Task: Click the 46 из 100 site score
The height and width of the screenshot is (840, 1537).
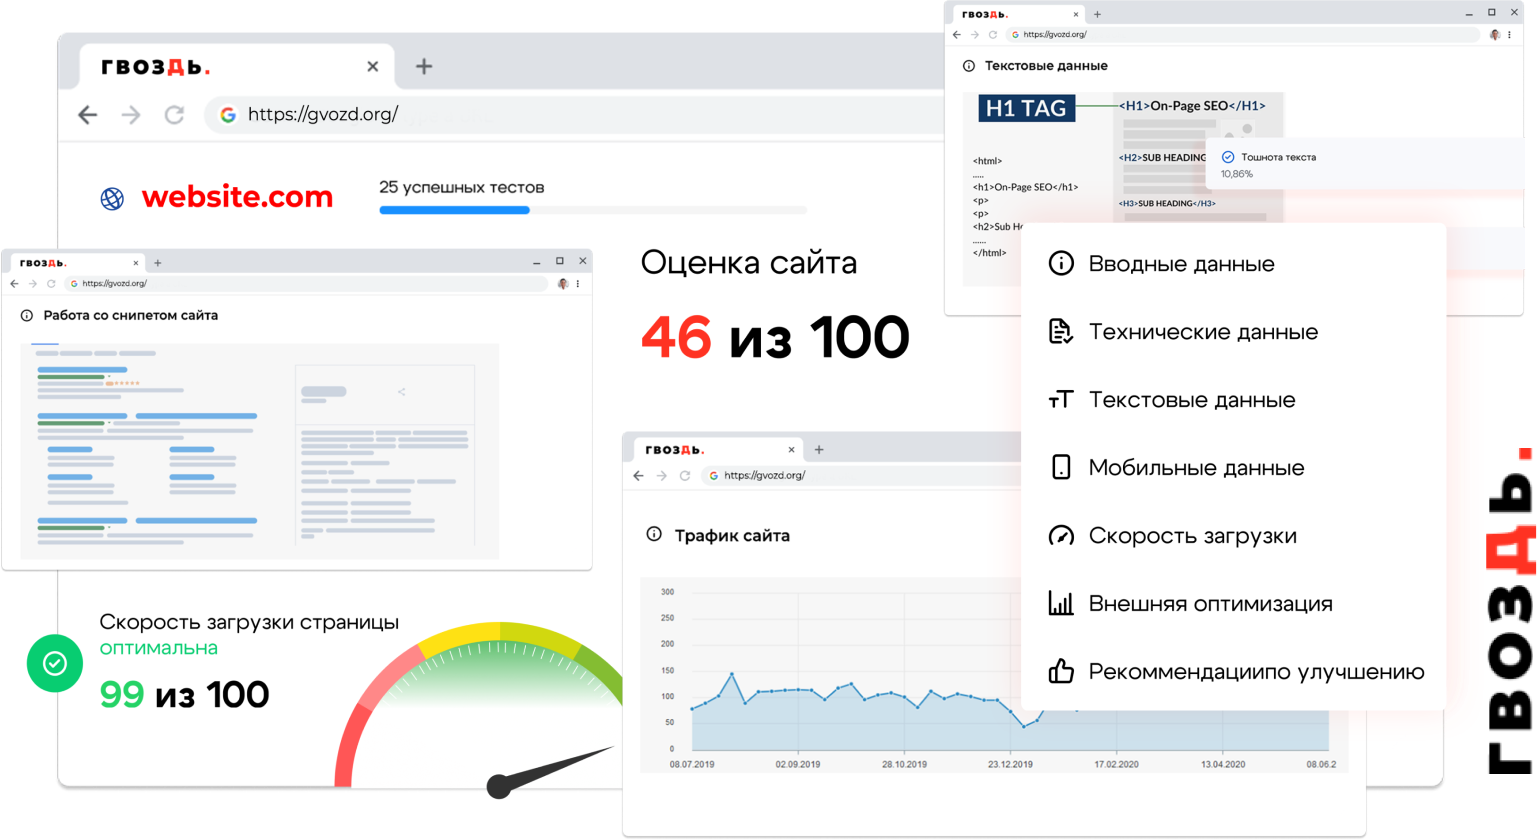Action: click(x=775, y=337)
